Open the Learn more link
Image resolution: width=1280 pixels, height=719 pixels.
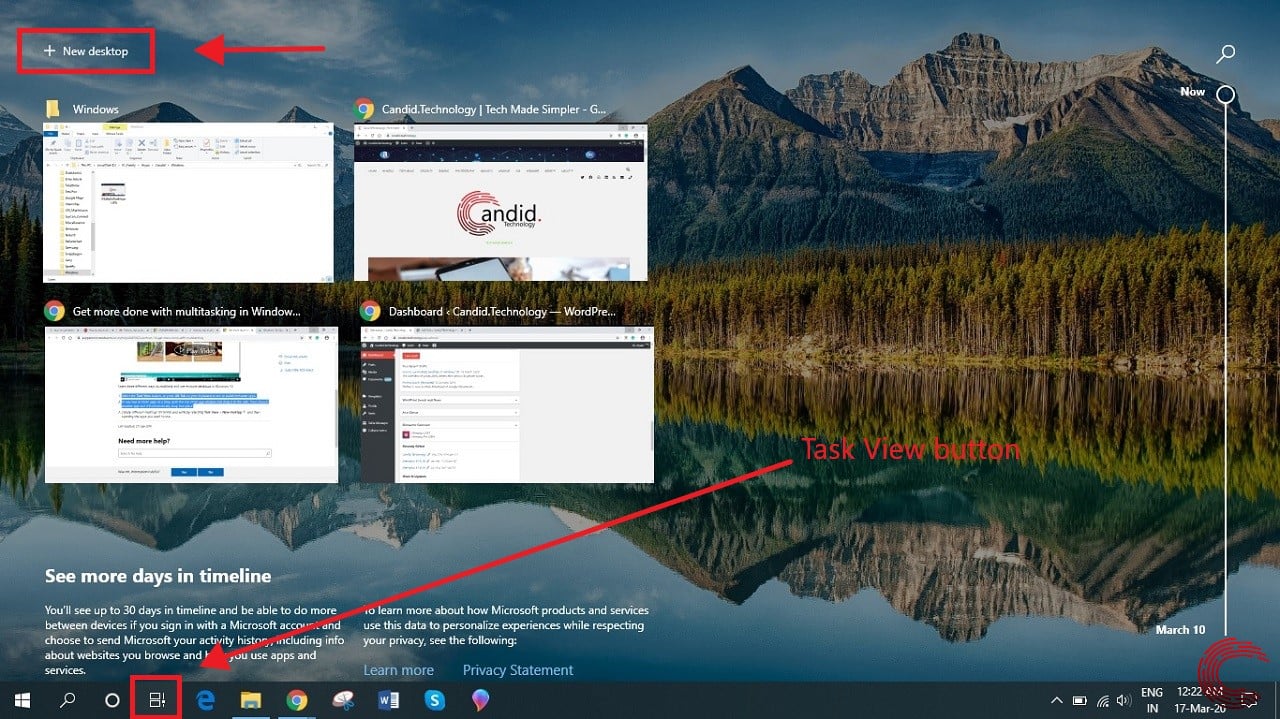point(398,670)
